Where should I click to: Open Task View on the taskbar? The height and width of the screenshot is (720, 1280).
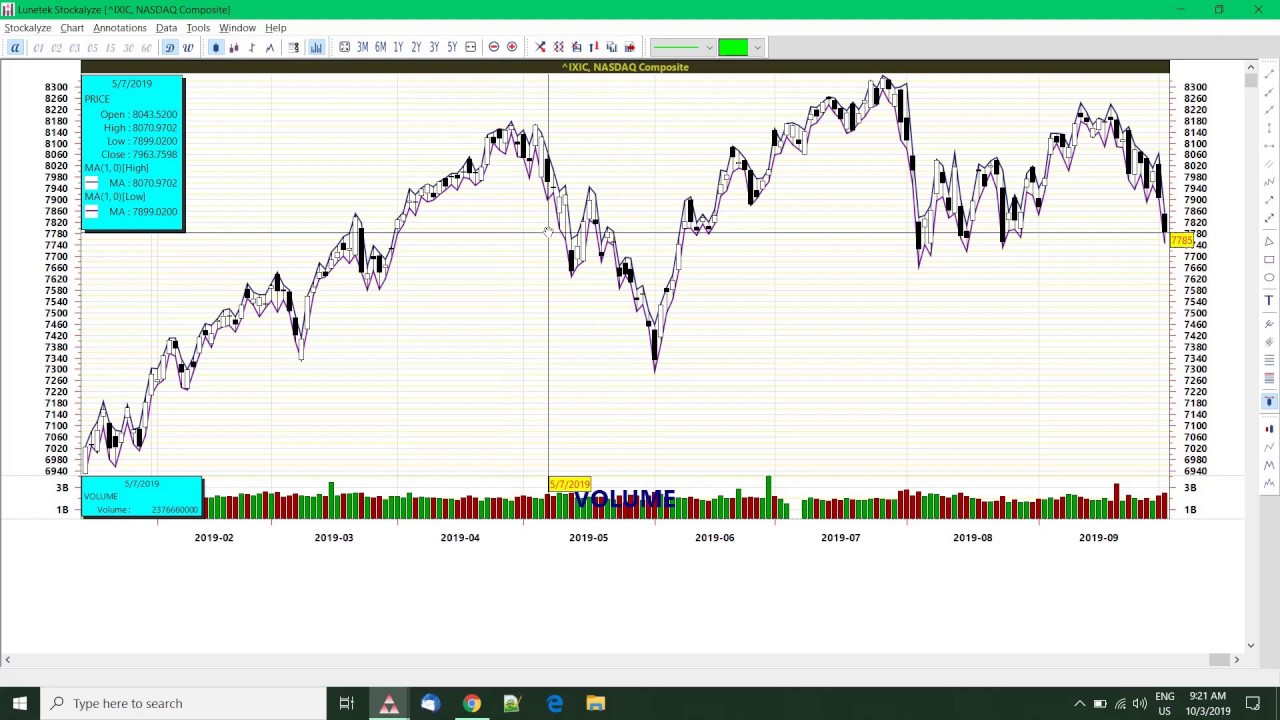coord(346,703)
